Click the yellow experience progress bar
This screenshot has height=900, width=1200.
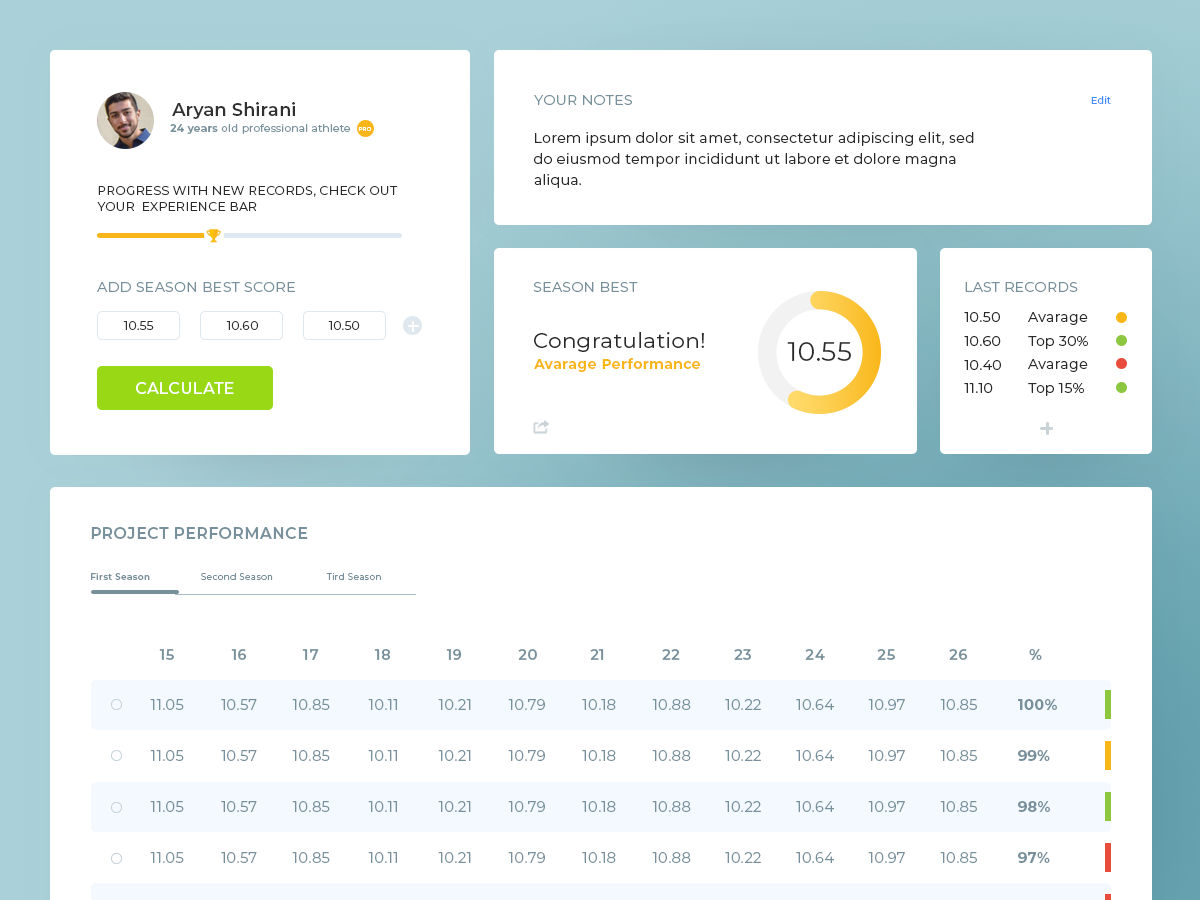point(150,235)
